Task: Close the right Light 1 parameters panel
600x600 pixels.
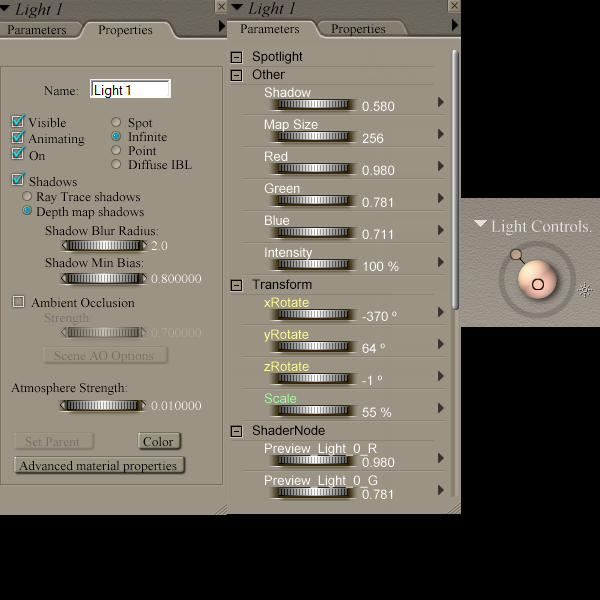Action: click(454, 6)
